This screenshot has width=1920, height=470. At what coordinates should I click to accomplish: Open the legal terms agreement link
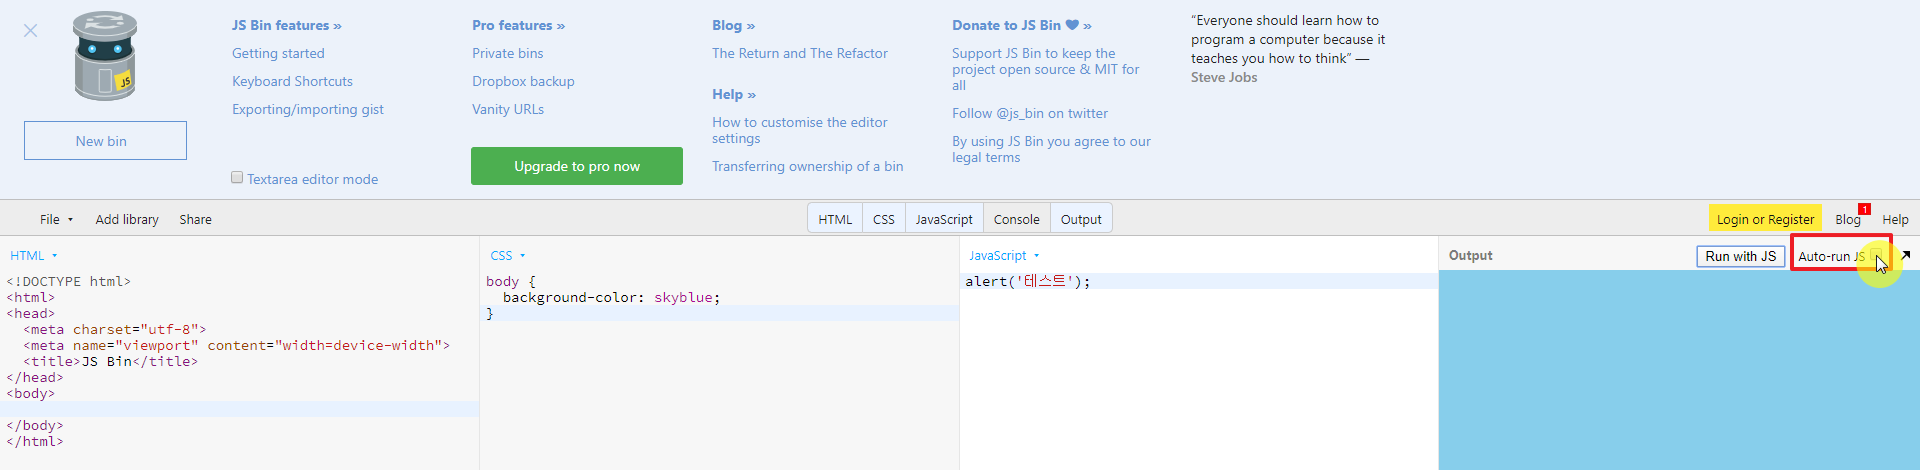click(1051, 149)
